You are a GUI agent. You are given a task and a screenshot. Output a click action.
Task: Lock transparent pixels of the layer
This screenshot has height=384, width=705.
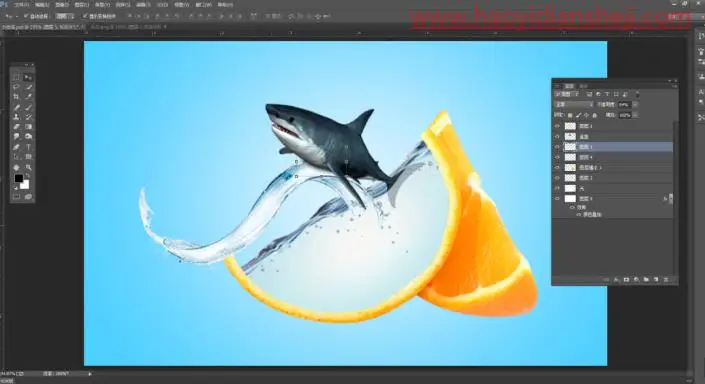570,116
